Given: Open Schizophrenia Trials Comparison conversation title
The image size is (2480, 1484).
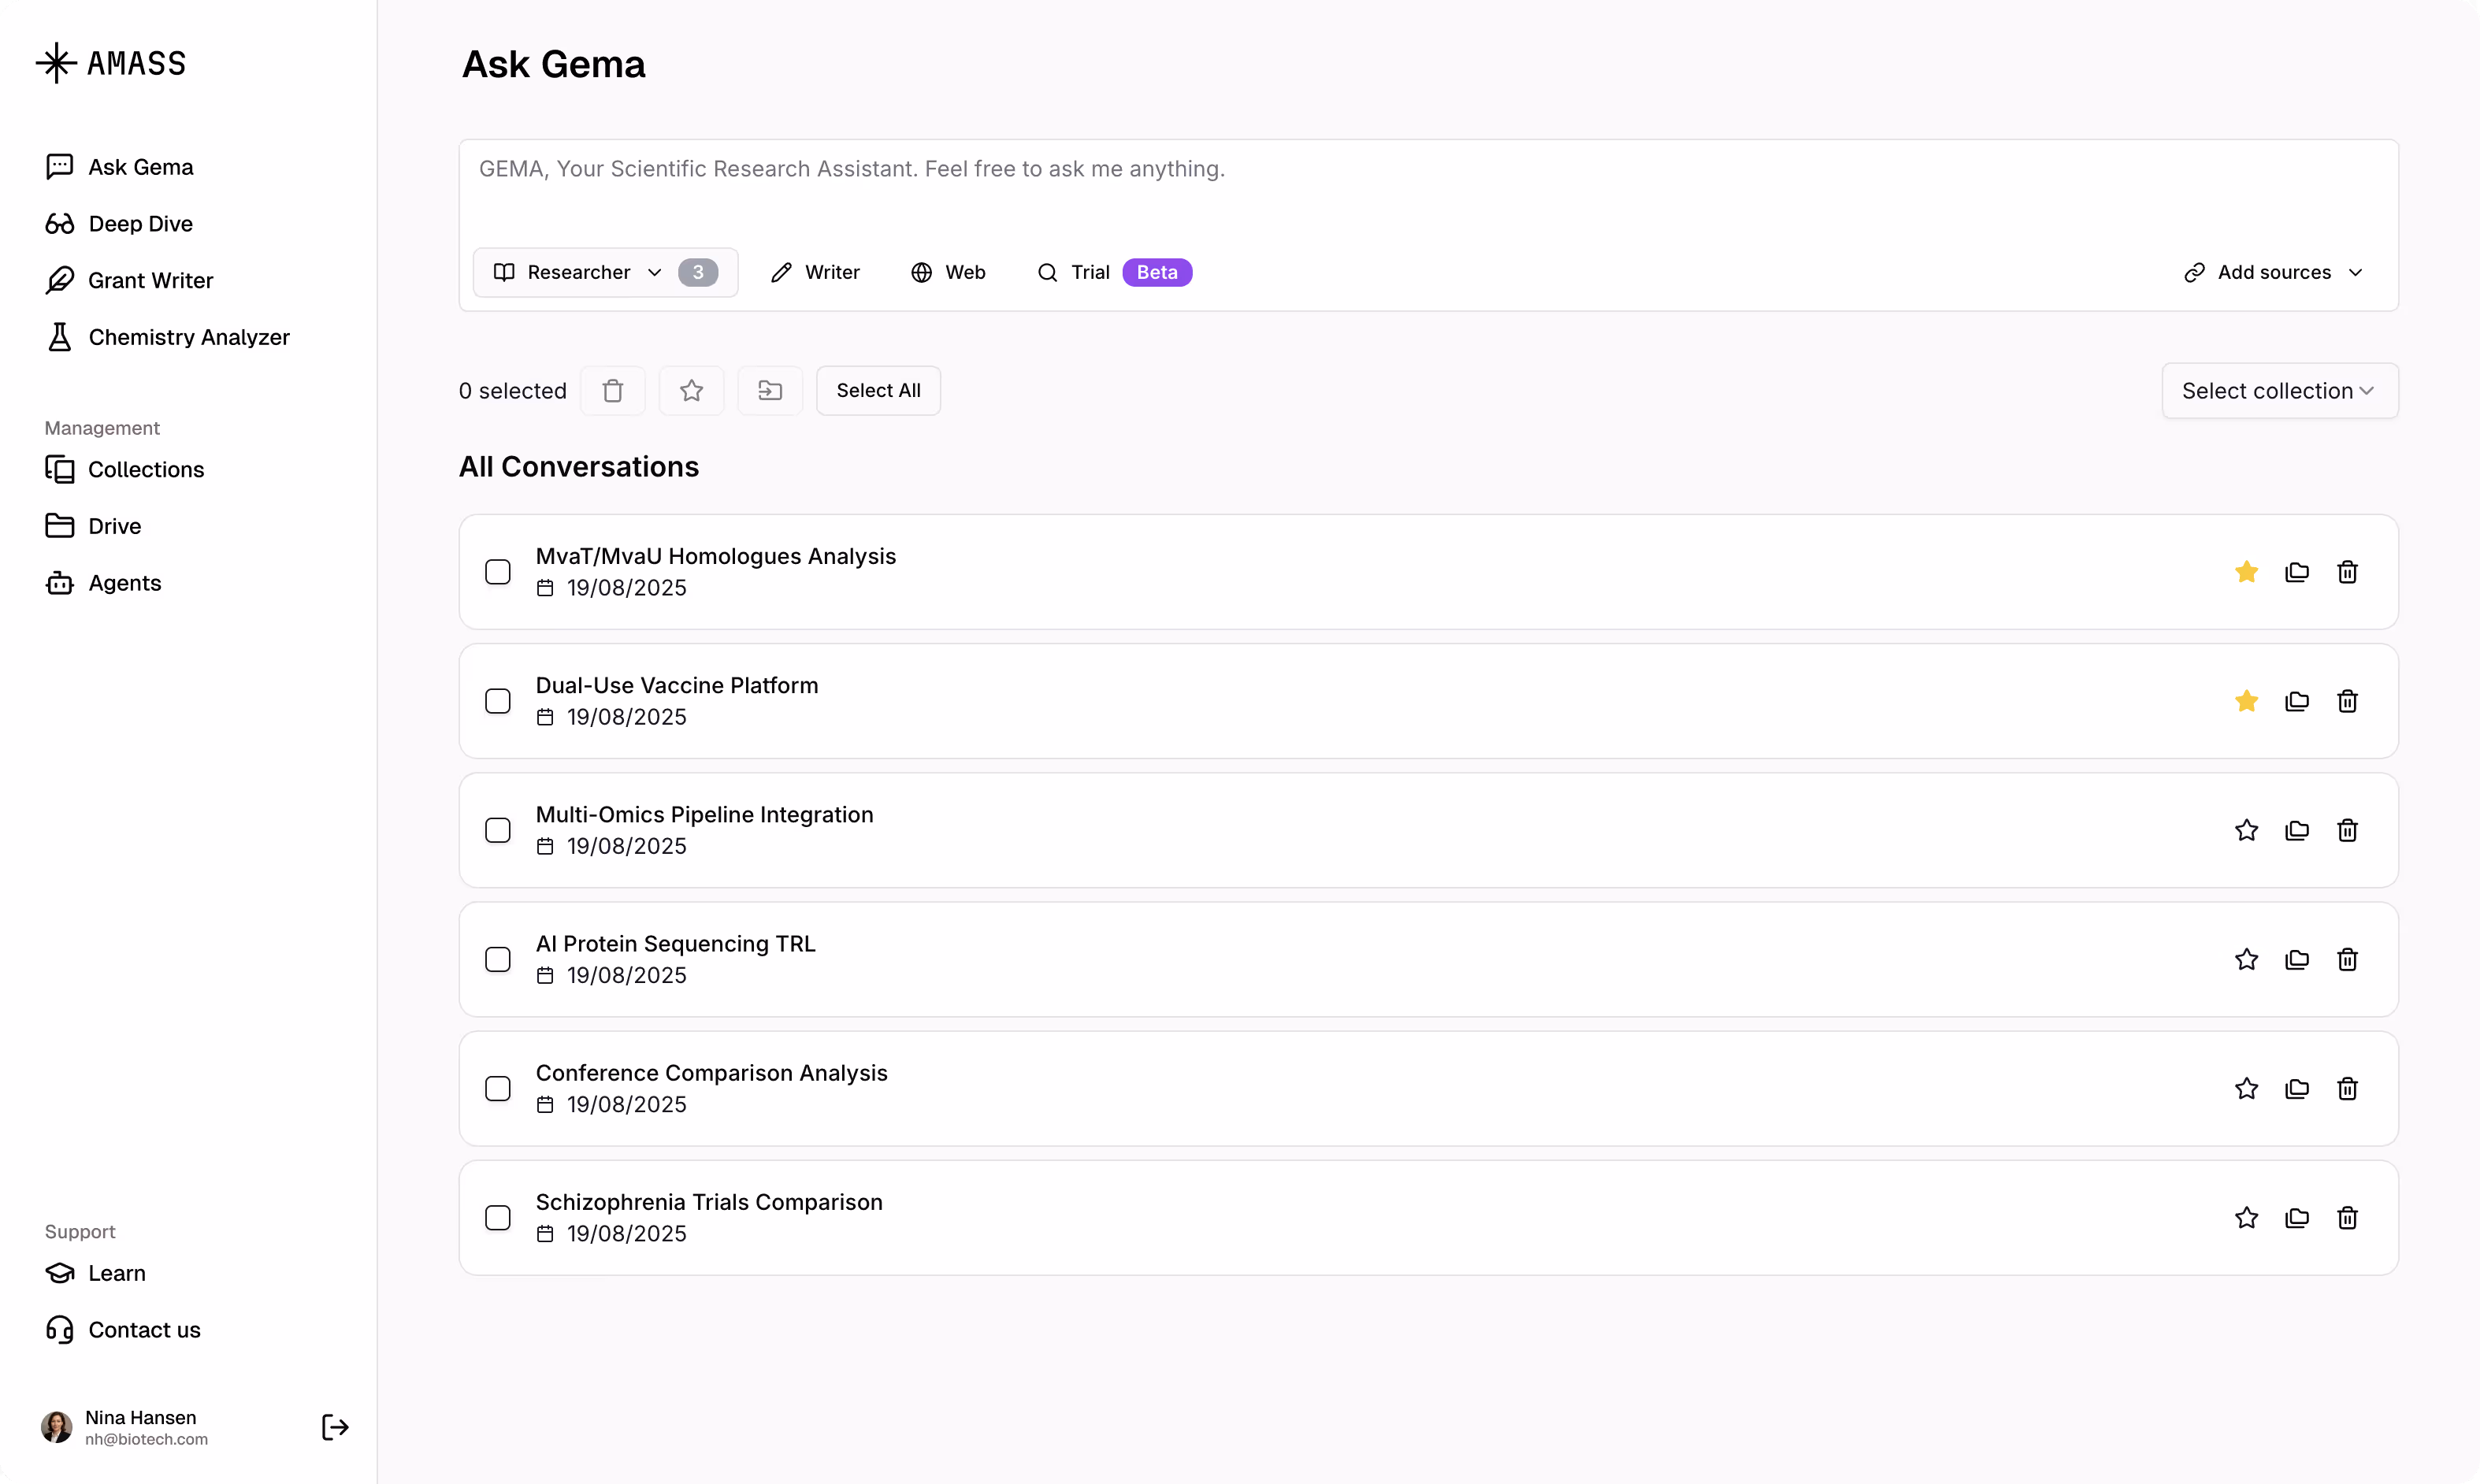Looking at the screenshot, I should 709,1201.
